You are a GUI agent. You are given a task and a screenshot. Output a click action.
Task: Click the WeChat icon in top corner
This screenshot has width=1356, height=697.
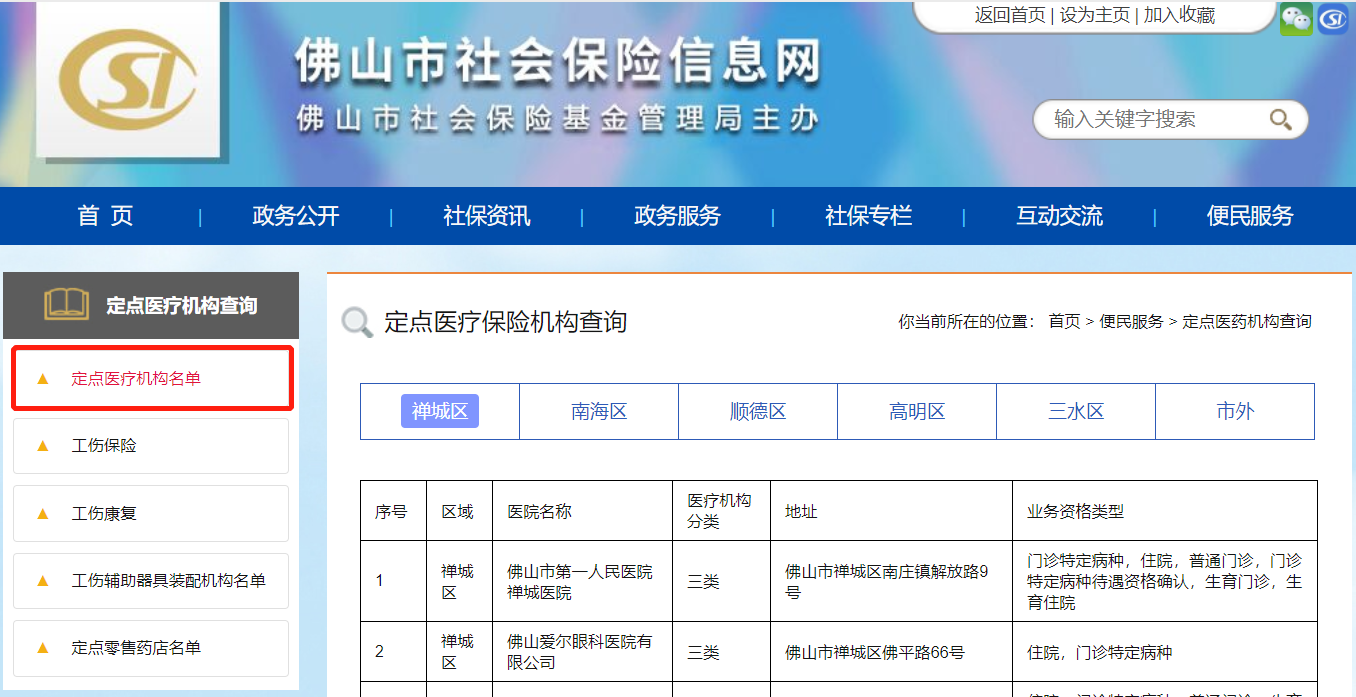1296,18
